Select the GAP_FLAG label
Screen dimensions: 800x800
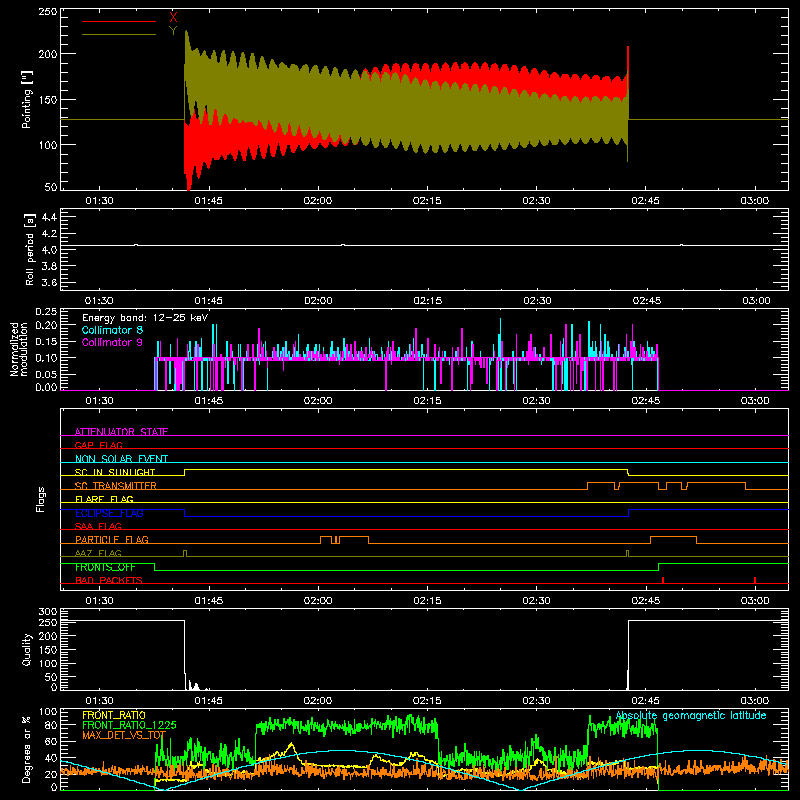98,445
